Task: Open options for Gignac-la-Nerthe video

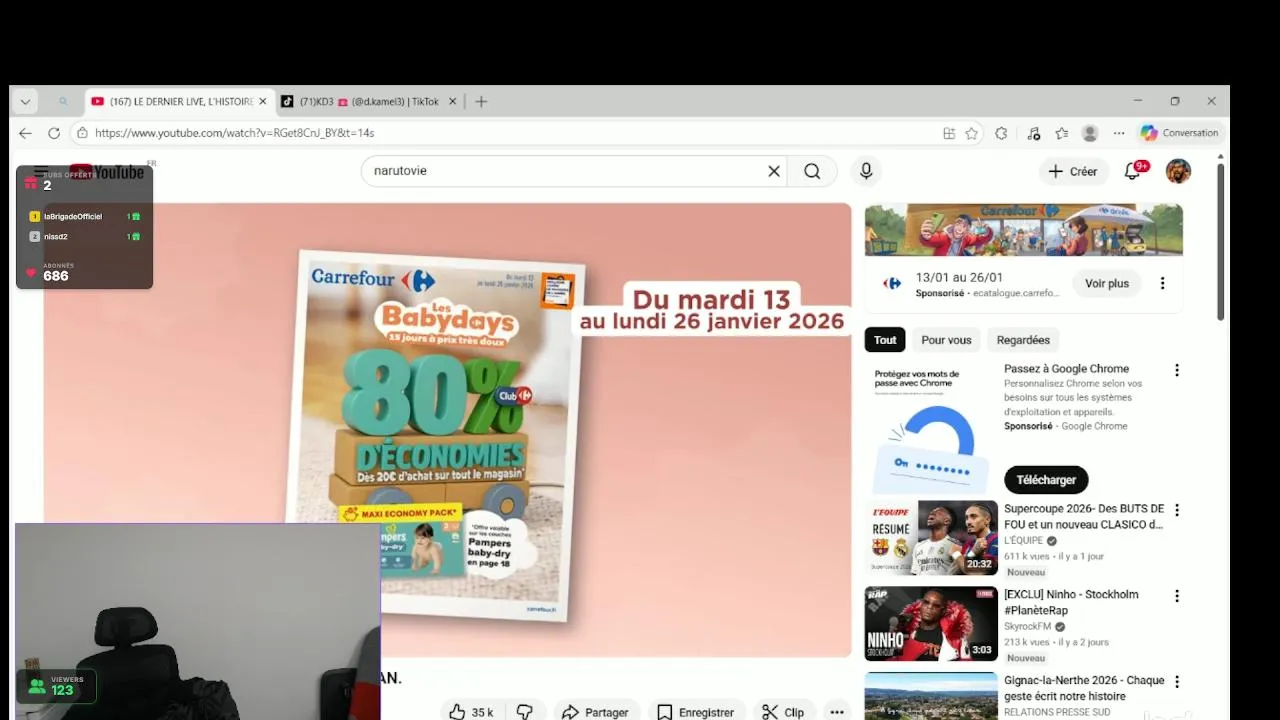Action: [x=1177, y=682]
